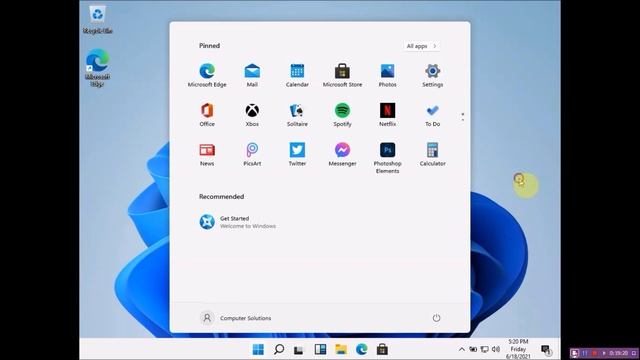
Task: Launch Microsoft Edge from the taskbar
Action: coord(361,349)
